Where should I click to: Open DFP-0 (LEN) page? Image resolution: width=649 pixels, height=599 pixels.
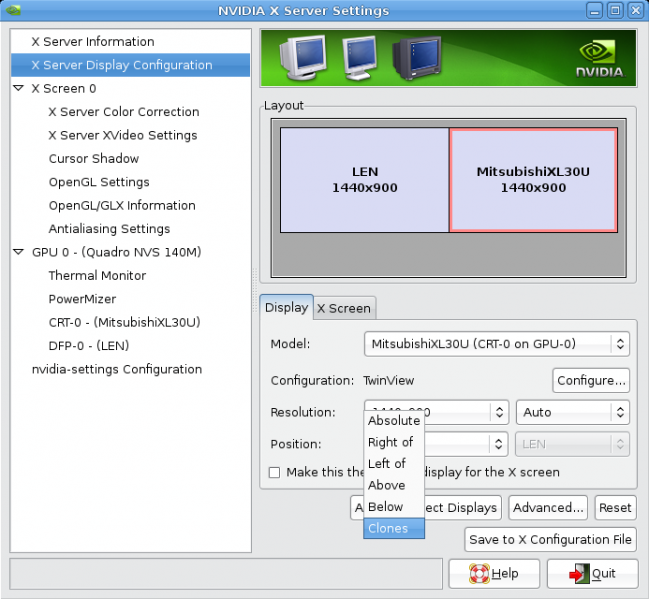pos(89,346)
